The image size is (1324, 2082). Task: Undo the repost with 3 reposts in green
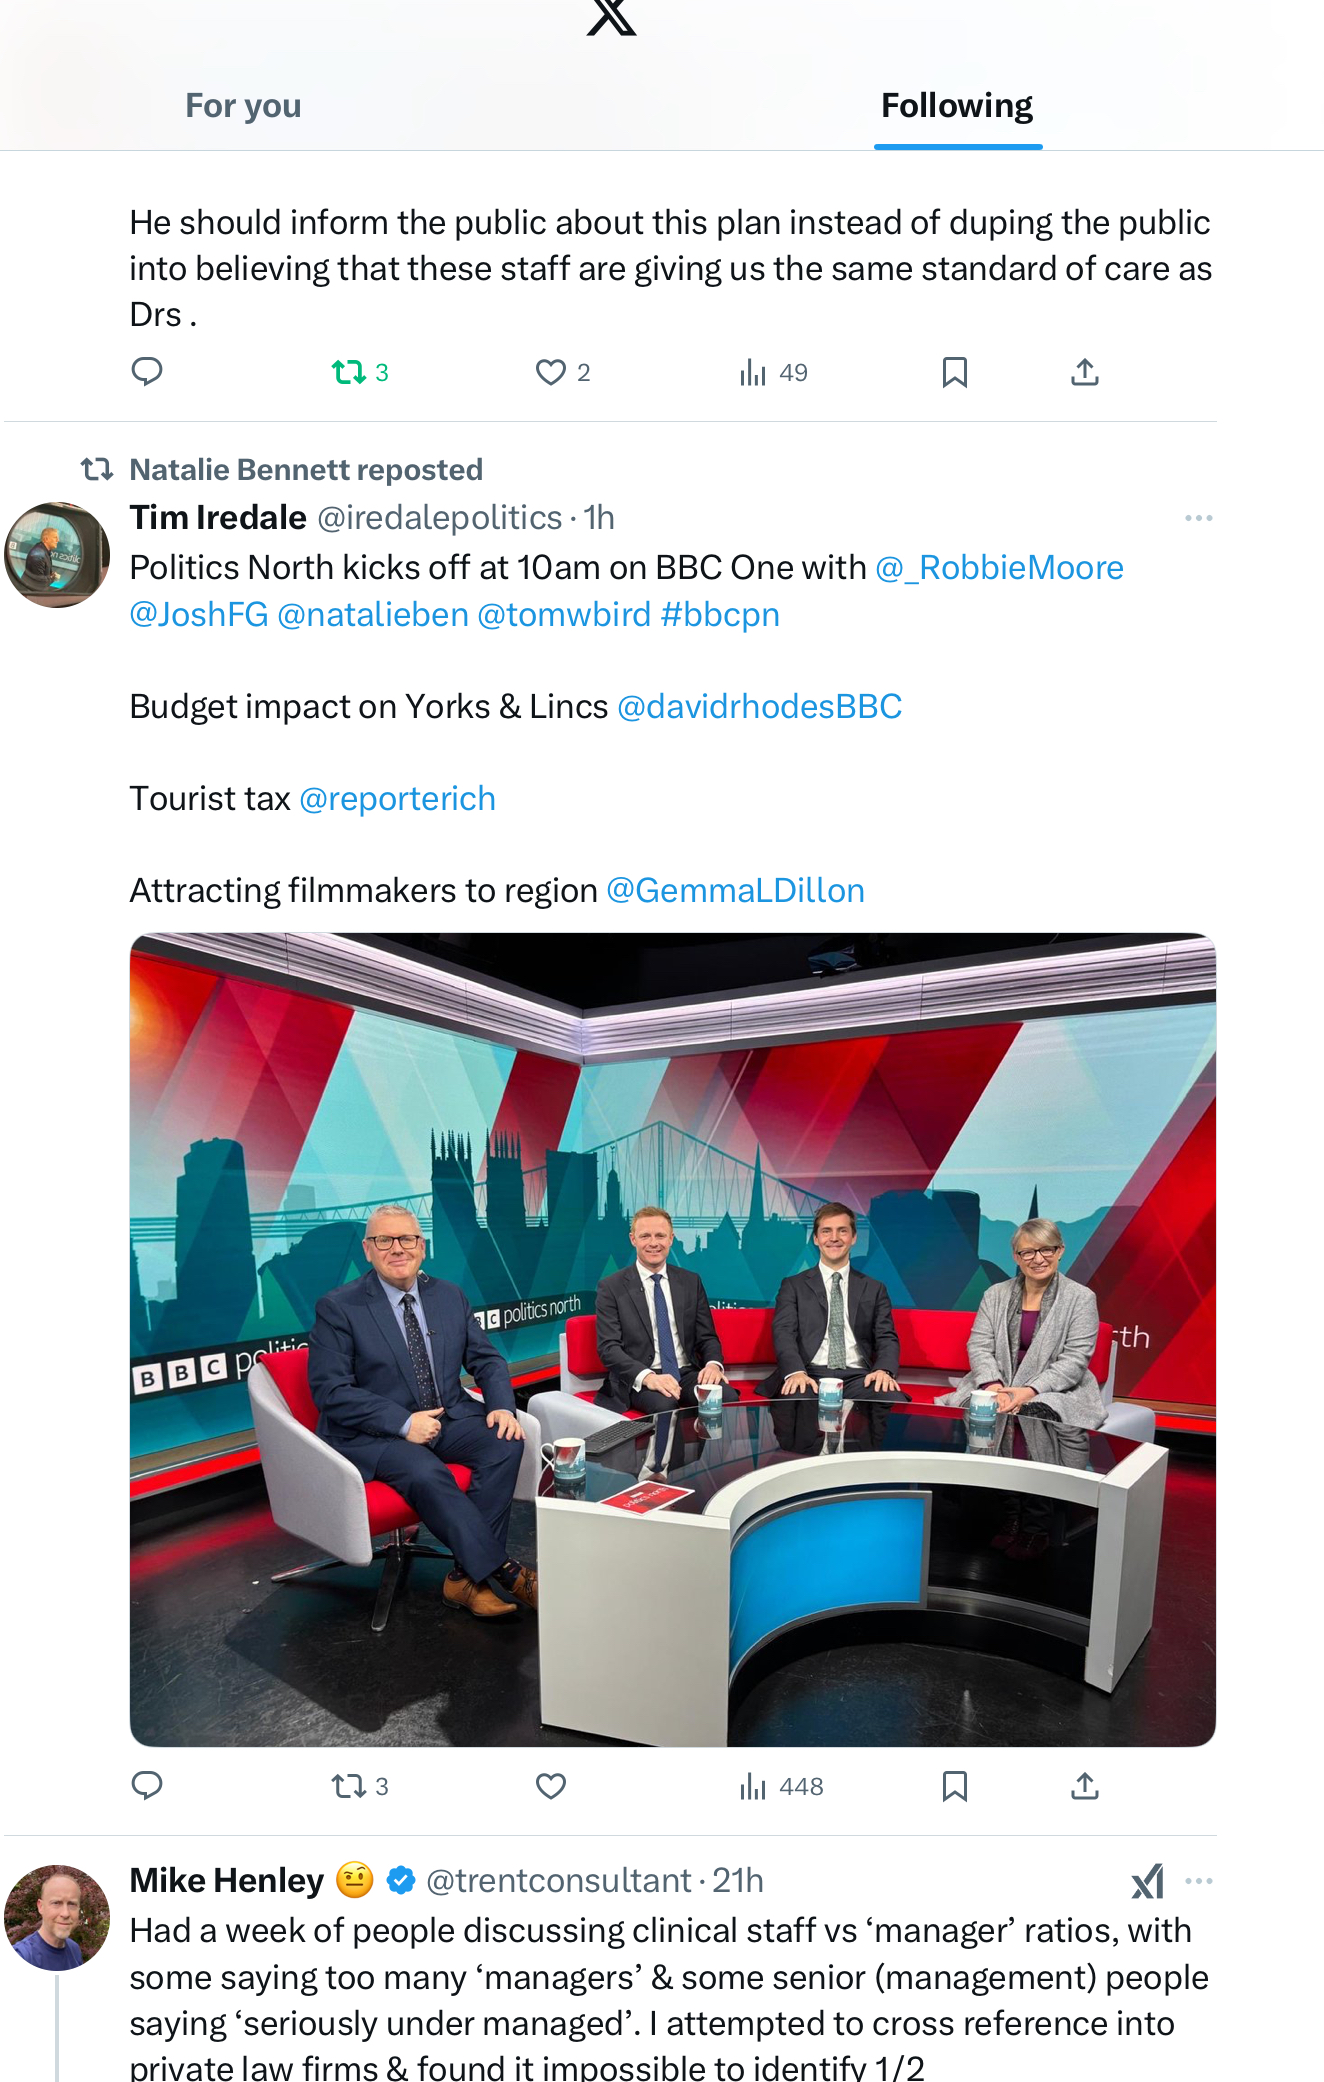coord(360,372)
